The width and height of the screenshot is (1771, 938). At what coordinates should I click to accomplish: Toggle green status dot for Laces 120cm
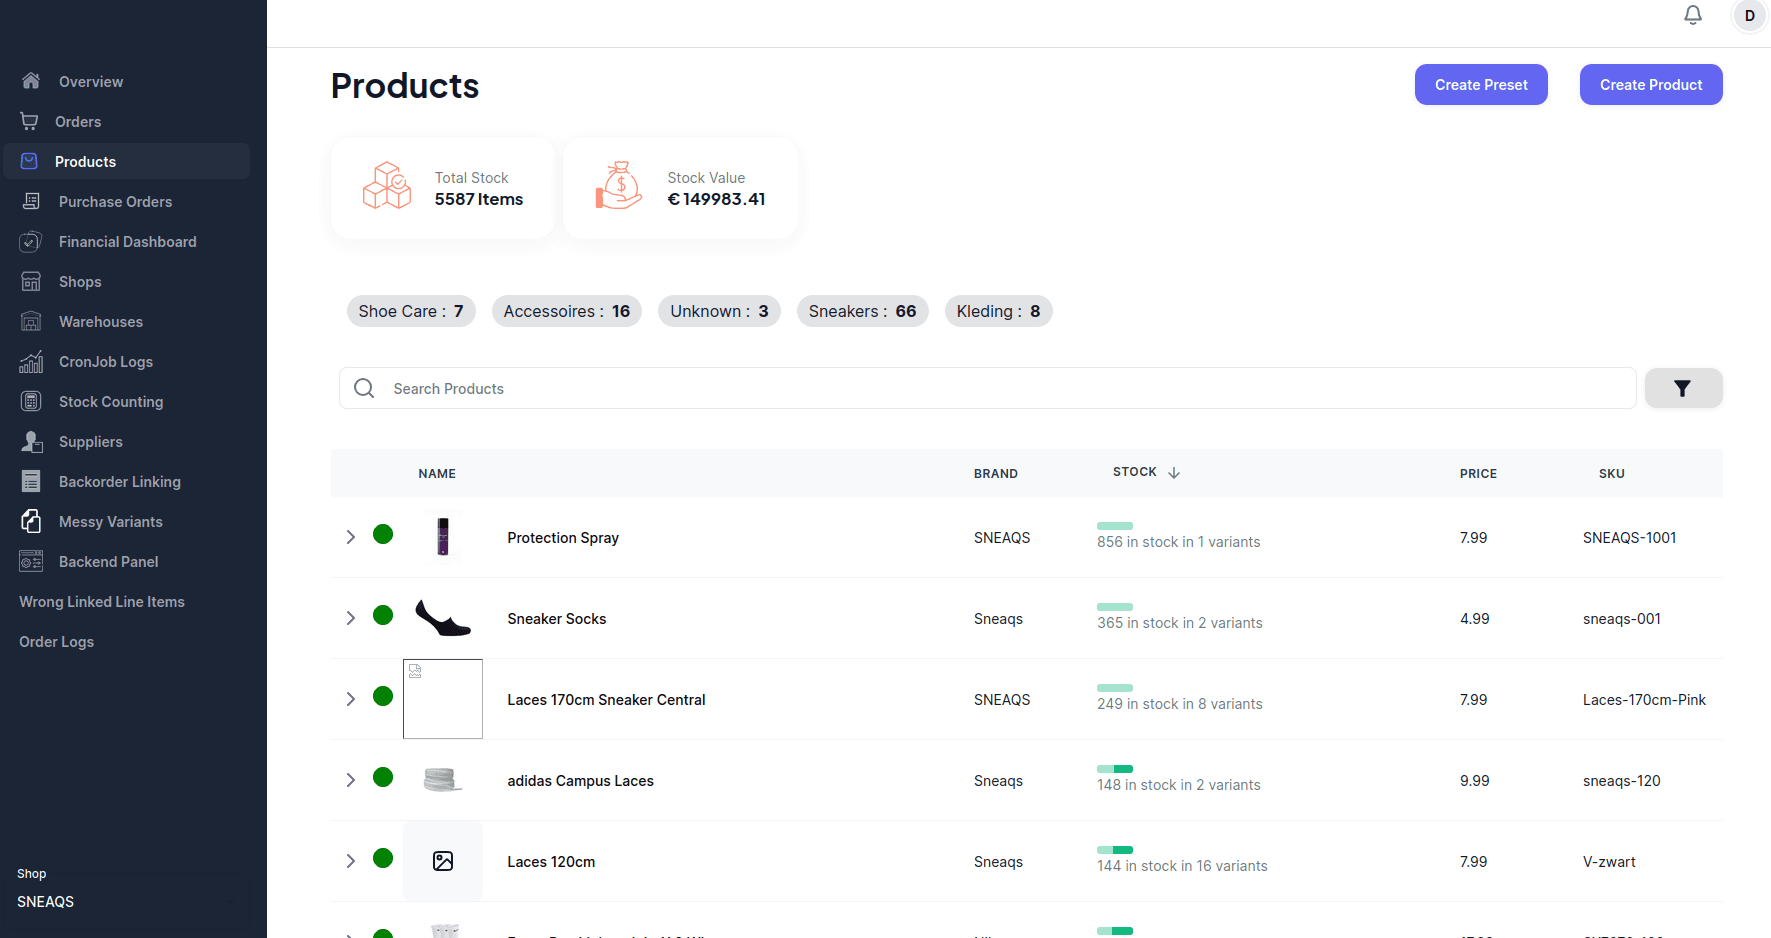(x=383, y=858)
